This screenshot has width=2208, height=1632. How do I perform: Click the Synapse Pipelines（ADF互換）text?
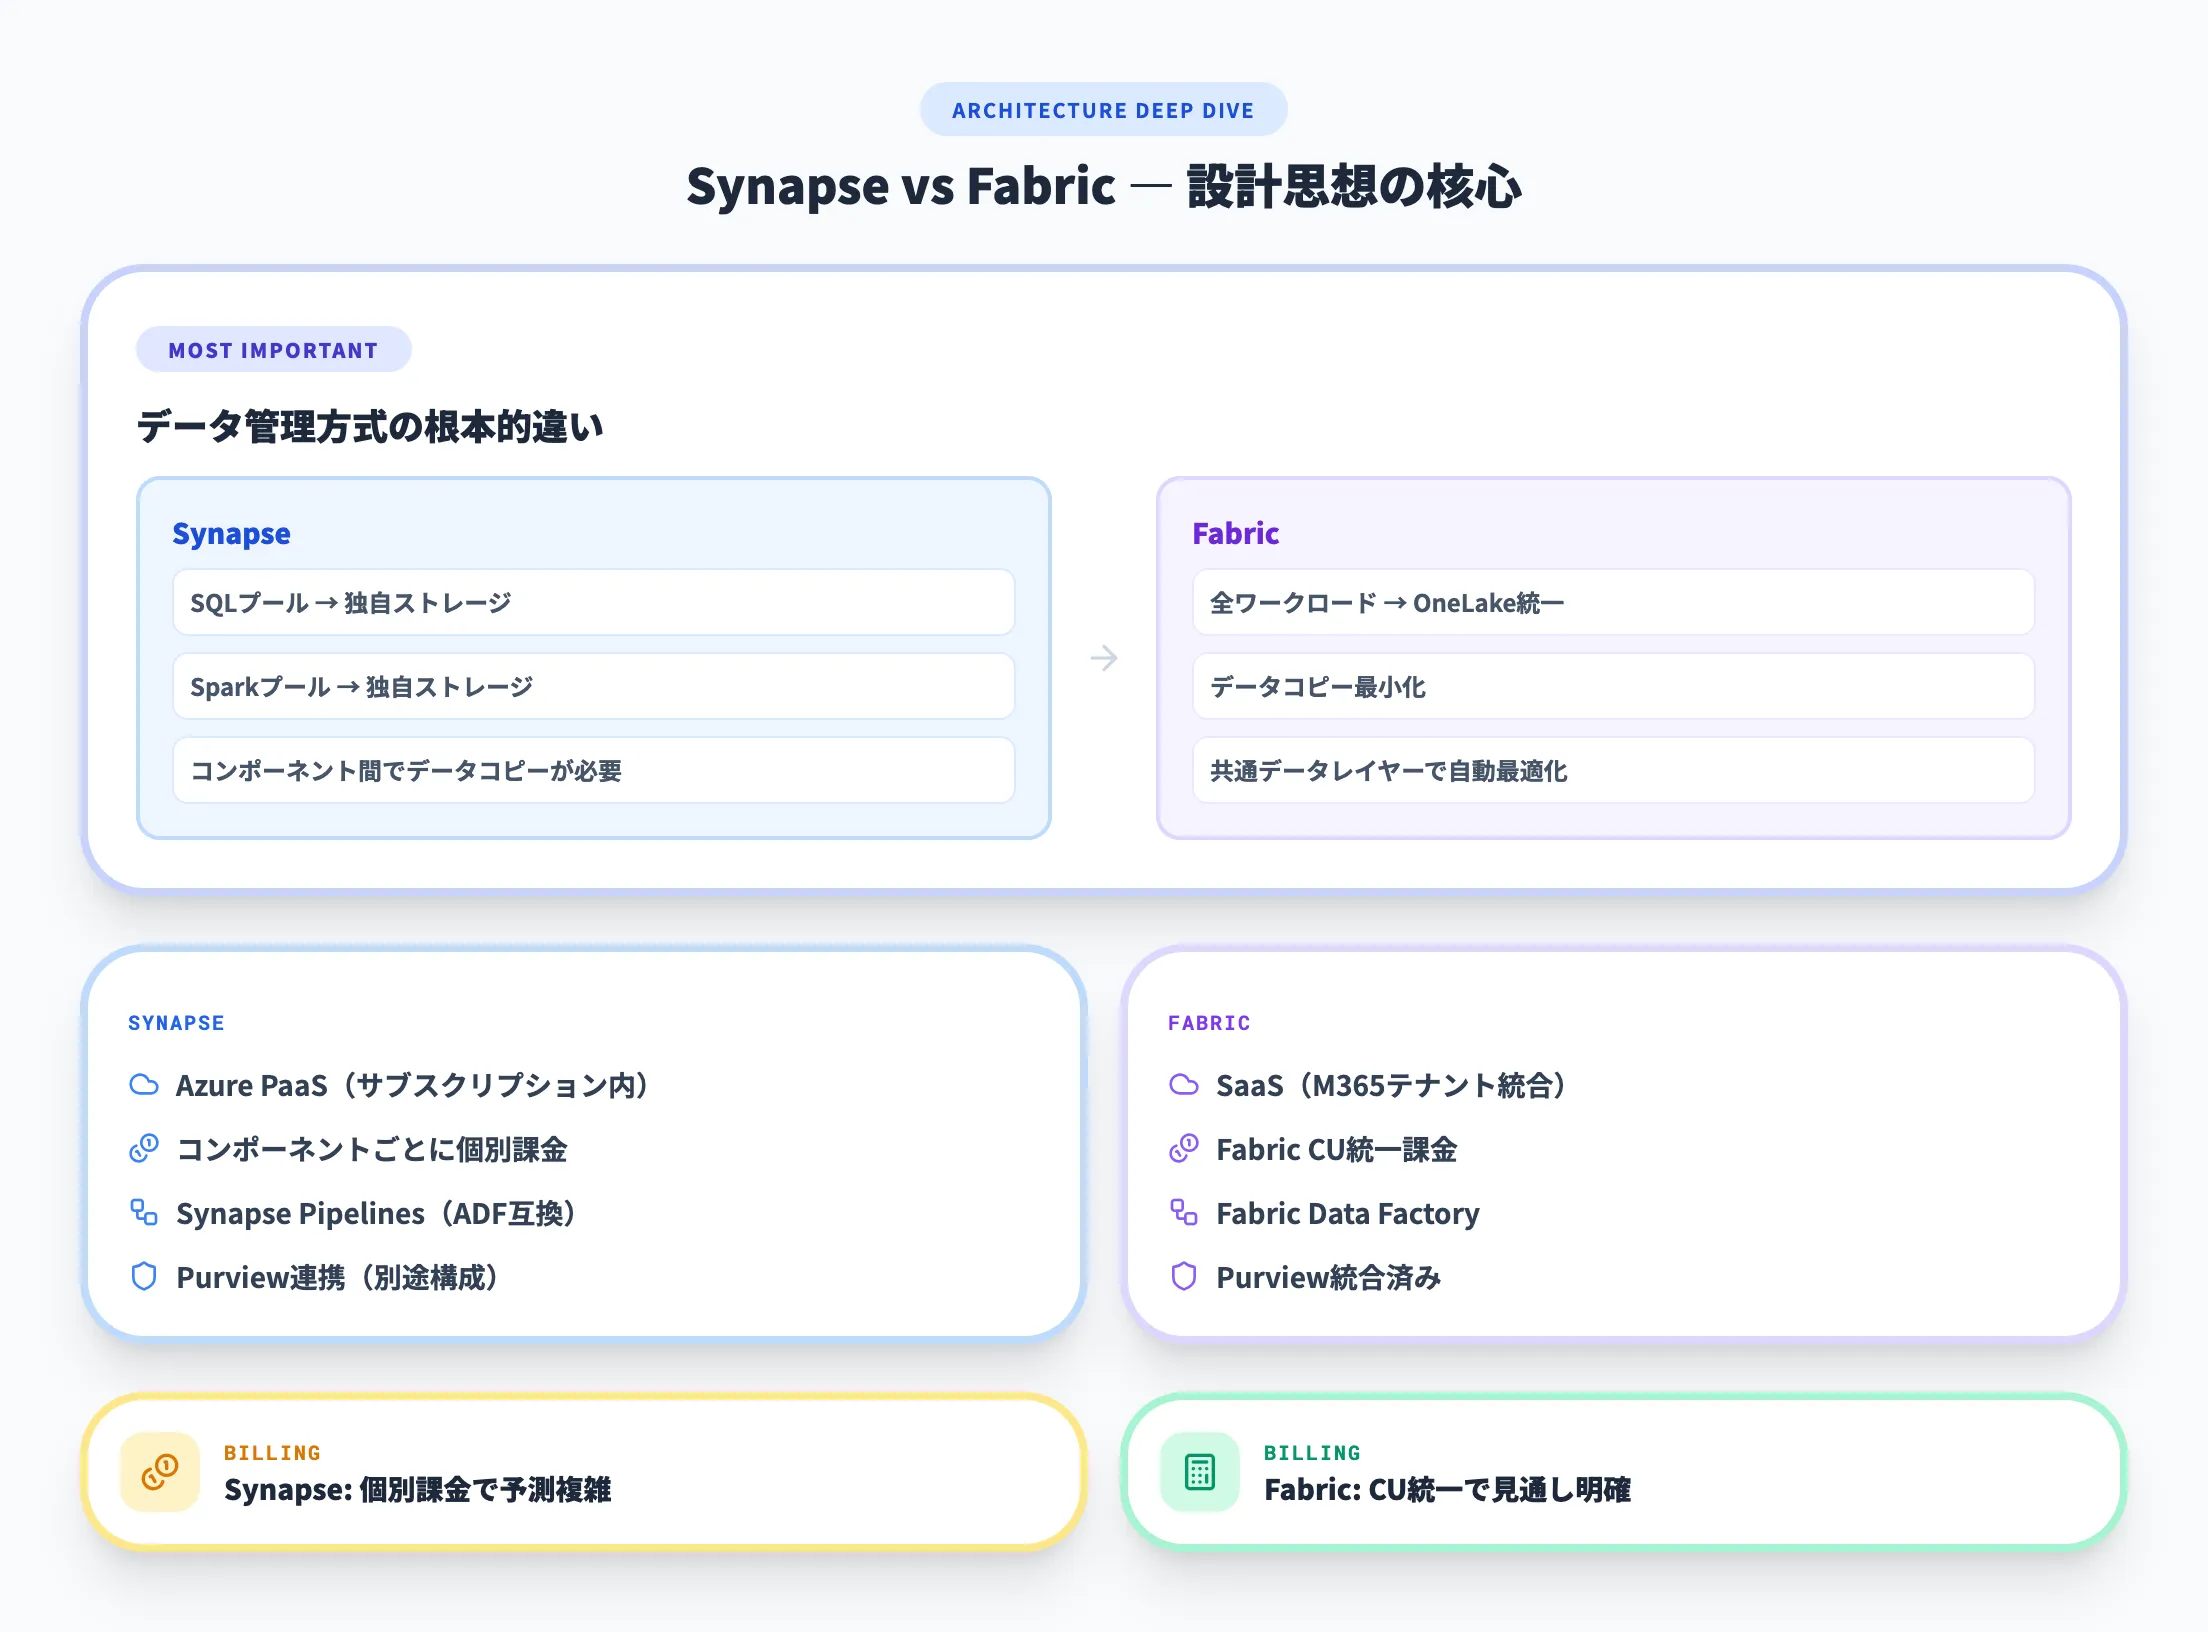(376, 1214)
